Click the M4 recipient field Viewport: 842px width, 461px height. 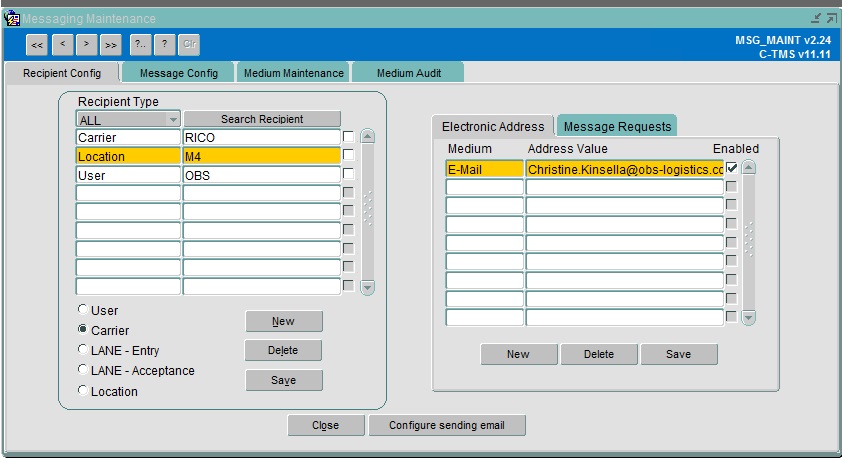click(262, 156)
